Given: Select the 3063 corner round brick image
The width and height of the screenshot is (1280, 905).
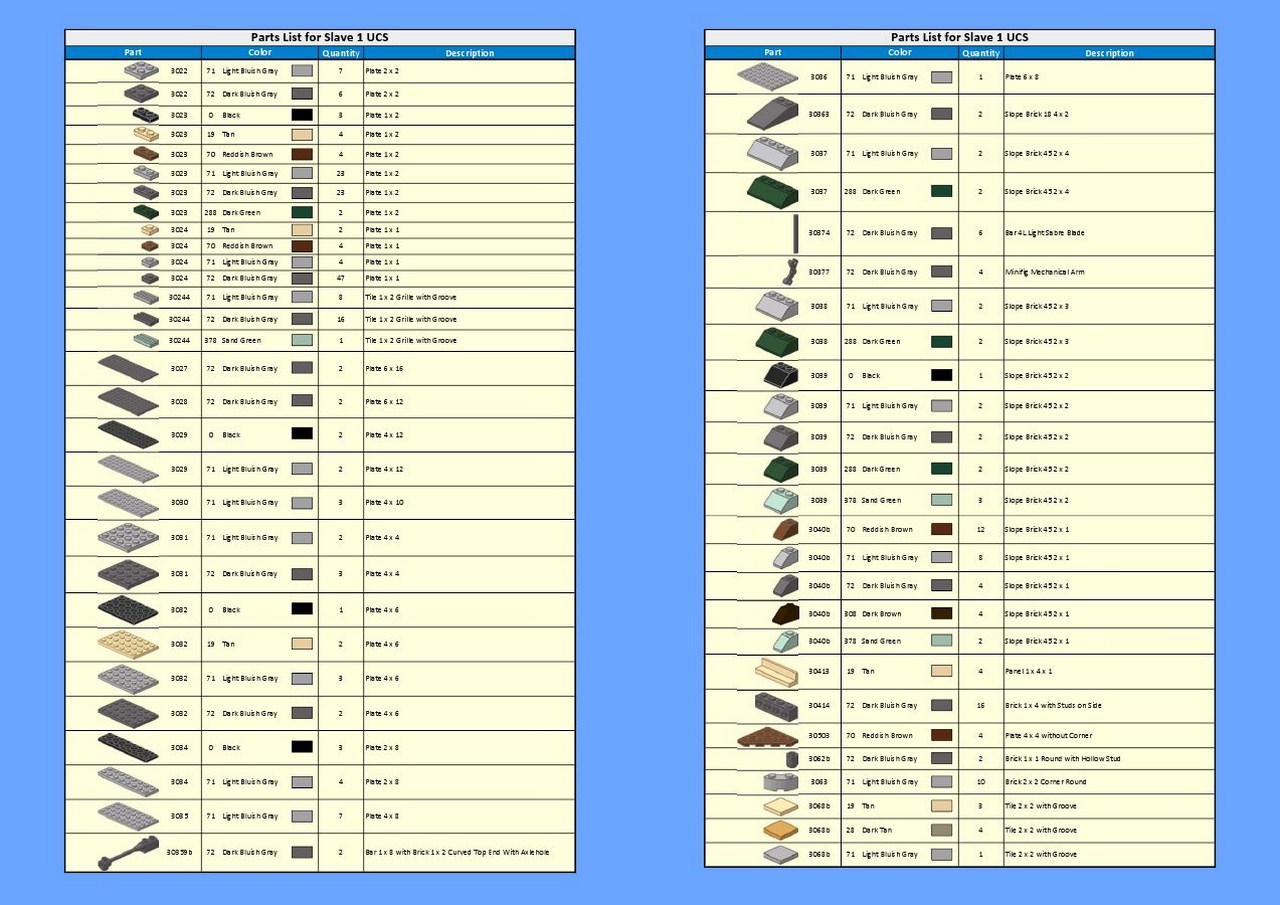Looking at the screenshot, I should [781, 782].
